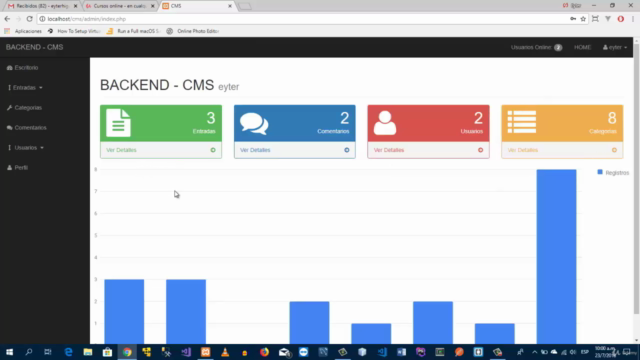
Task: Open Word from taskbar
Action: click(x=401, y=352)
